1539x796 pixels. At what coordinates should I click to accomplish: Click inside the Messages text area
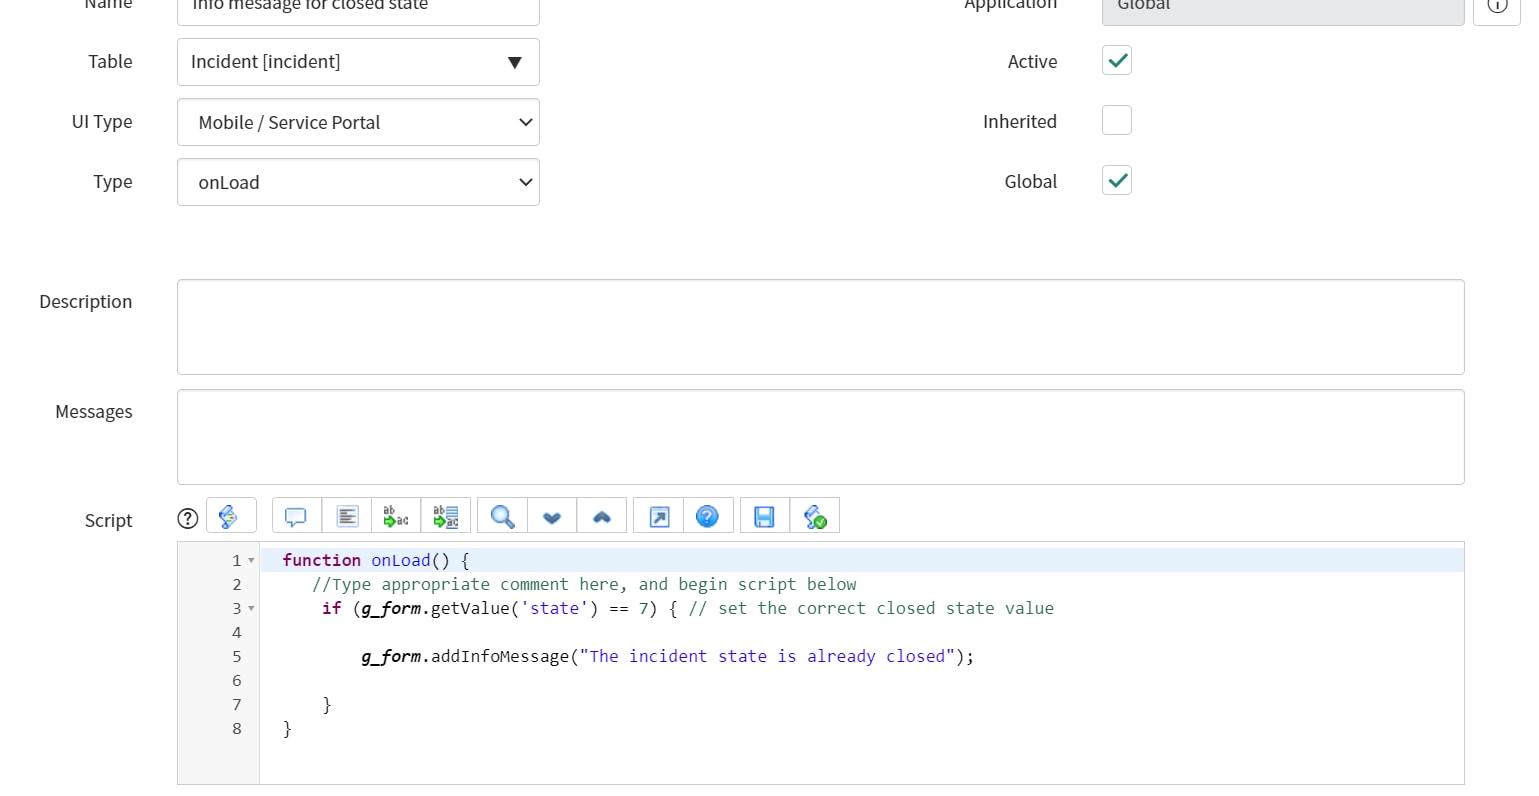click(x=821, y=437)
